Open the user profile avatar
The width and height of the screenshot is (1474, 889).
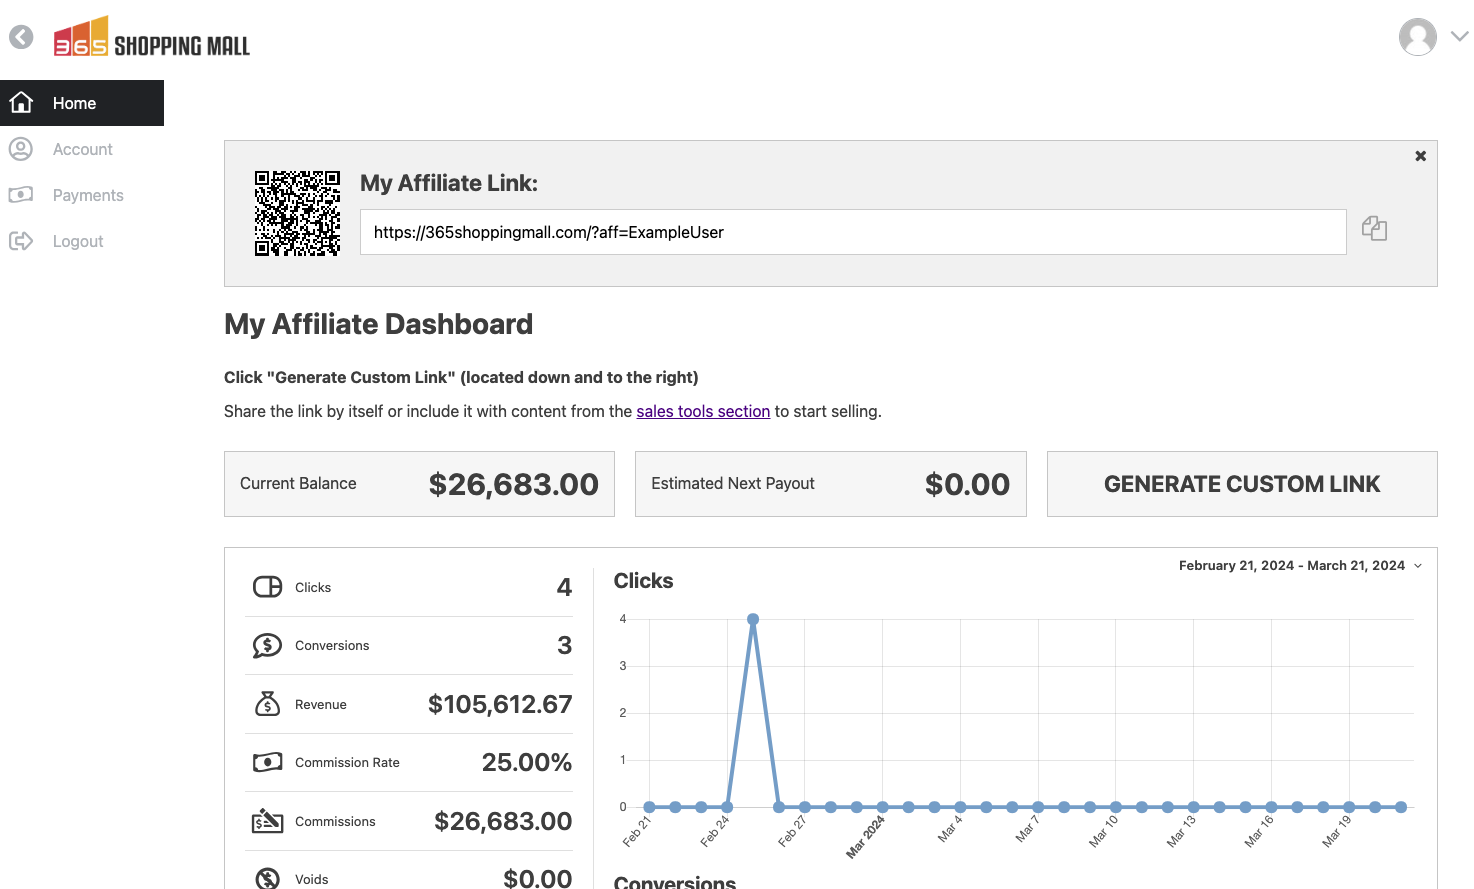1417,37
